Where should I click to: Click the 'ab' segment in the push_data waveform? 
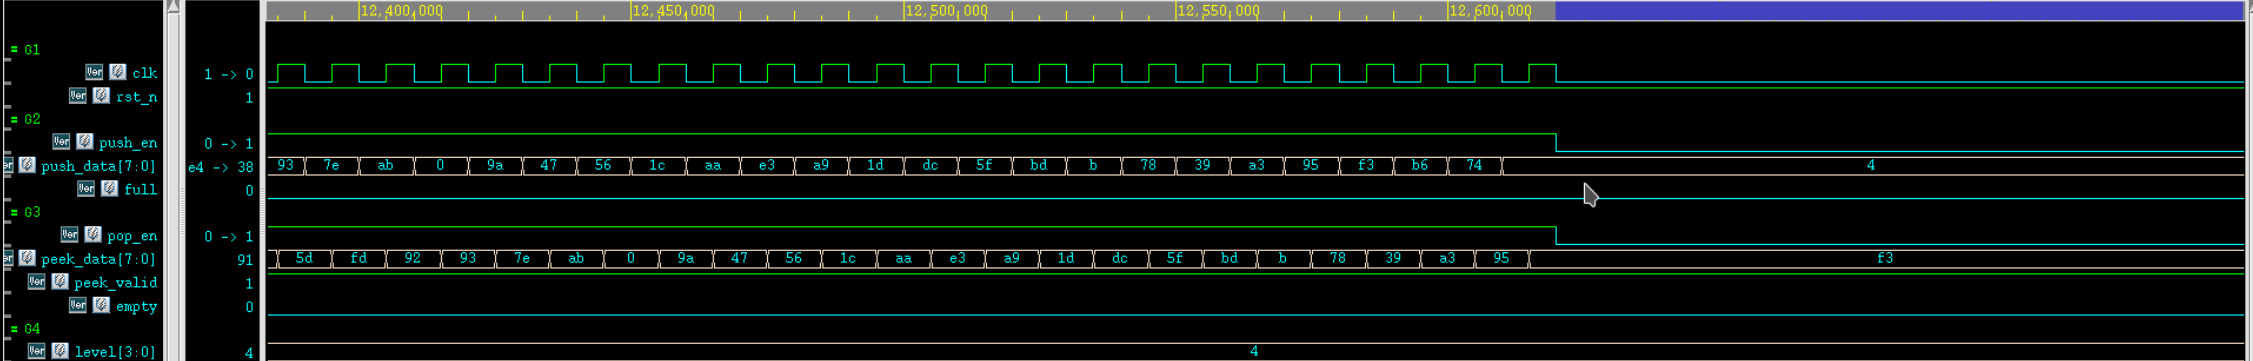click(386, 165)
